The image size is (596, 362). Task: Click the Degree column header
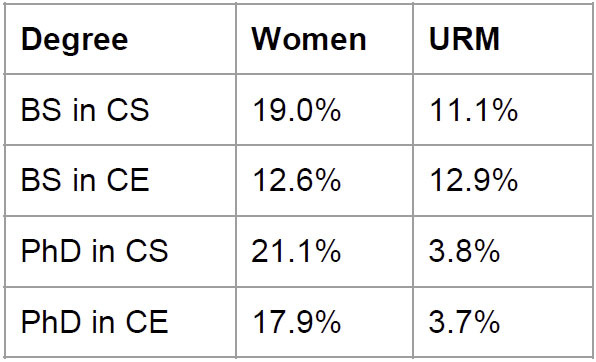(74, 40)
